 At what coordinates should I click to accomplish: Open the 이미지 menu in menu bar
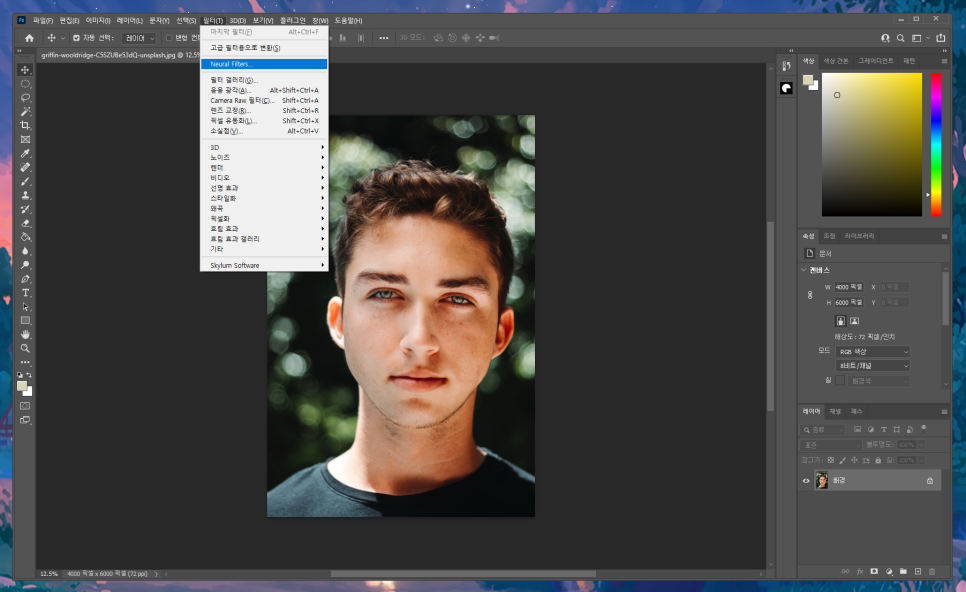[x=98, y=20]
